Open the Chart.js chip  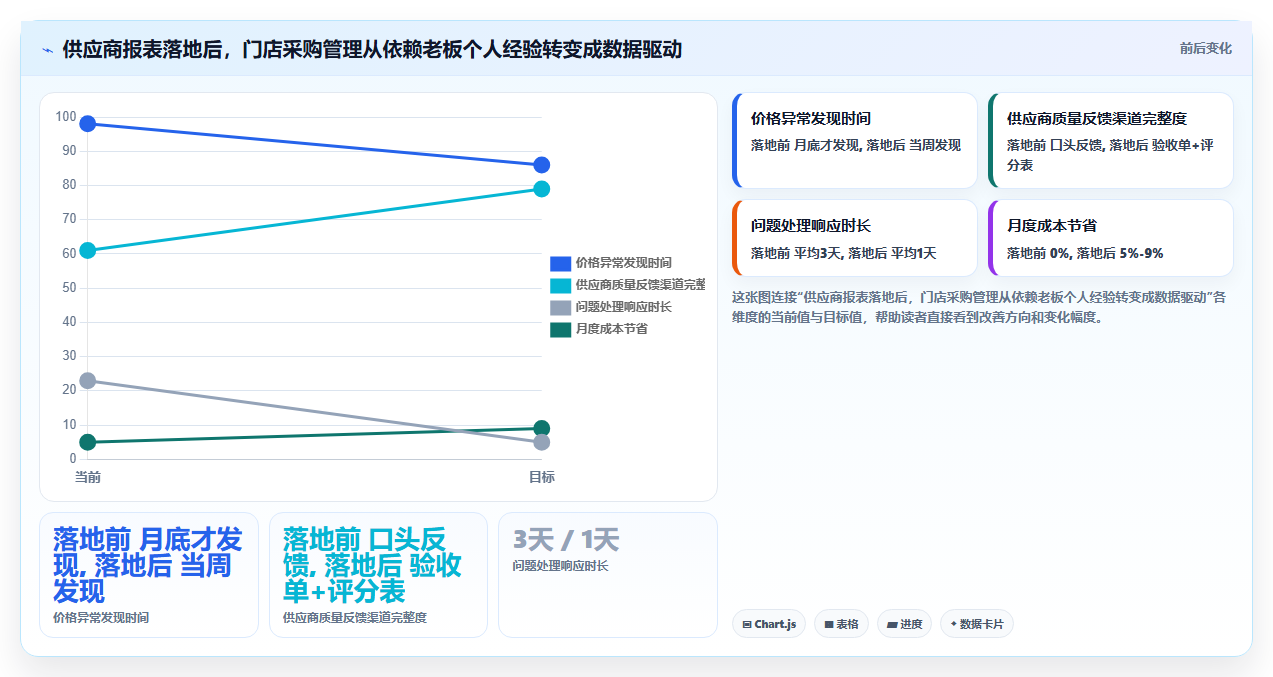point(768,624)
